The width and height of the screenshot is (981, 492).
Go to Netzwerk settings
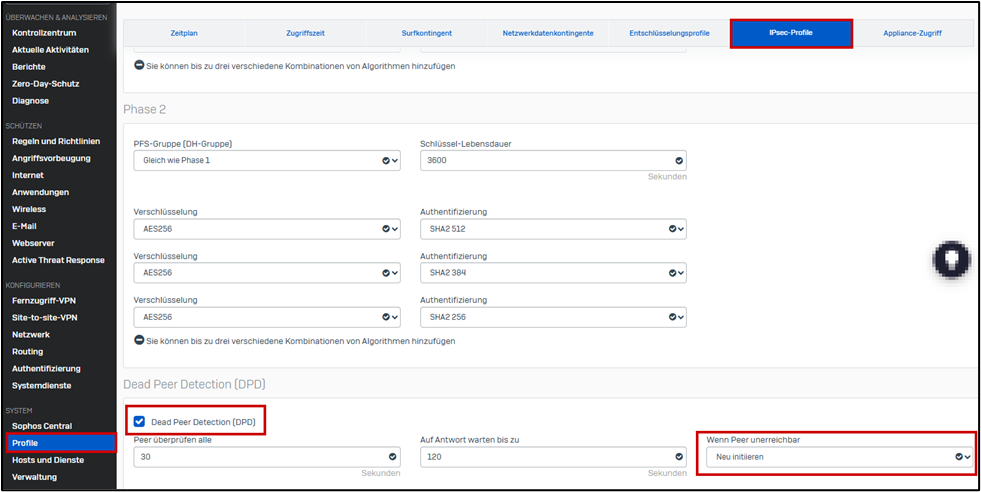30,334
